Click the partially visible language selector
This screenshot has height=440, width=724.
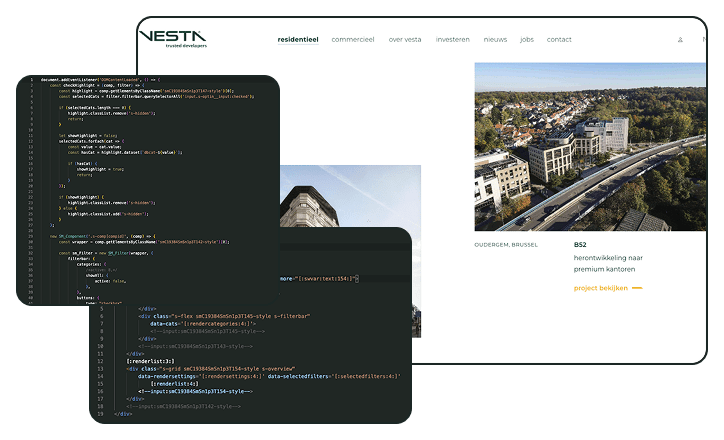(x=704, y=40)
